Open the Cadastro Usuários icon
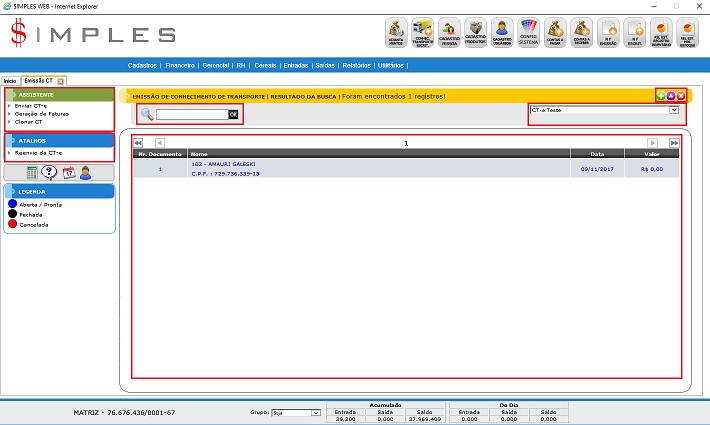Viewport: 710px width, 425px height. click(x=503, y=33)
